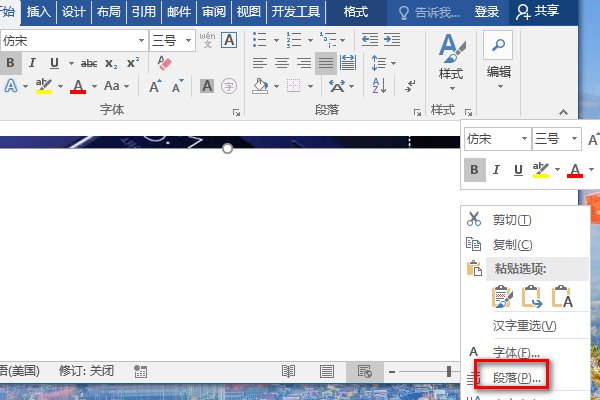Switch to View tab
This screenshot has width=600, height=400.
(x=249, y=11)
